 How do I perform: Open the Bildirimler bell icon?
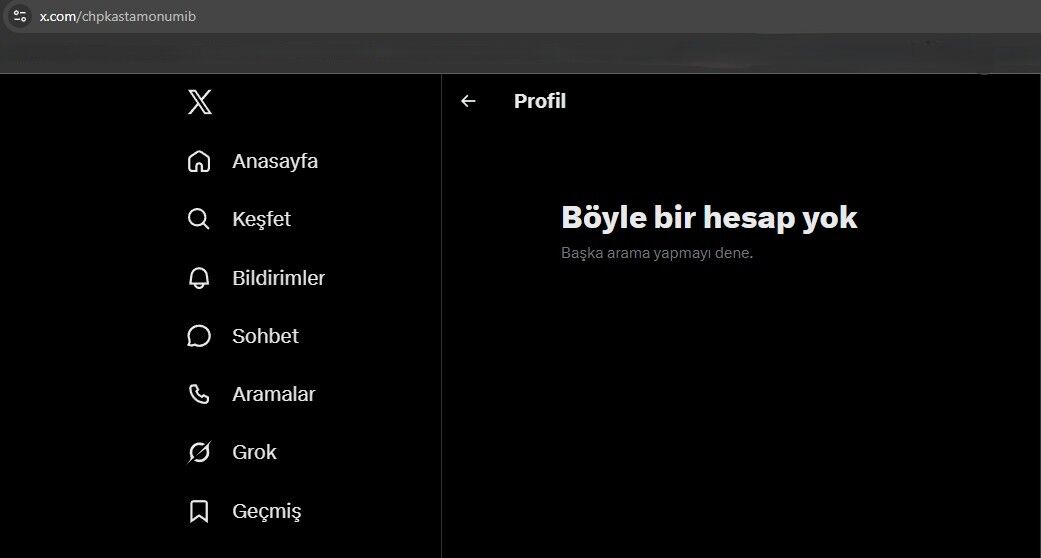pos(199,278)
